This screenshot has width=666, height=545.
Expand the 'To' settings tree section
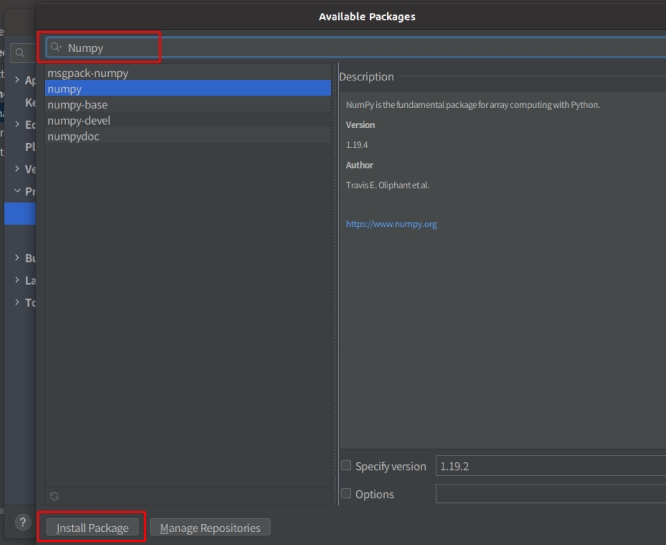17,302
